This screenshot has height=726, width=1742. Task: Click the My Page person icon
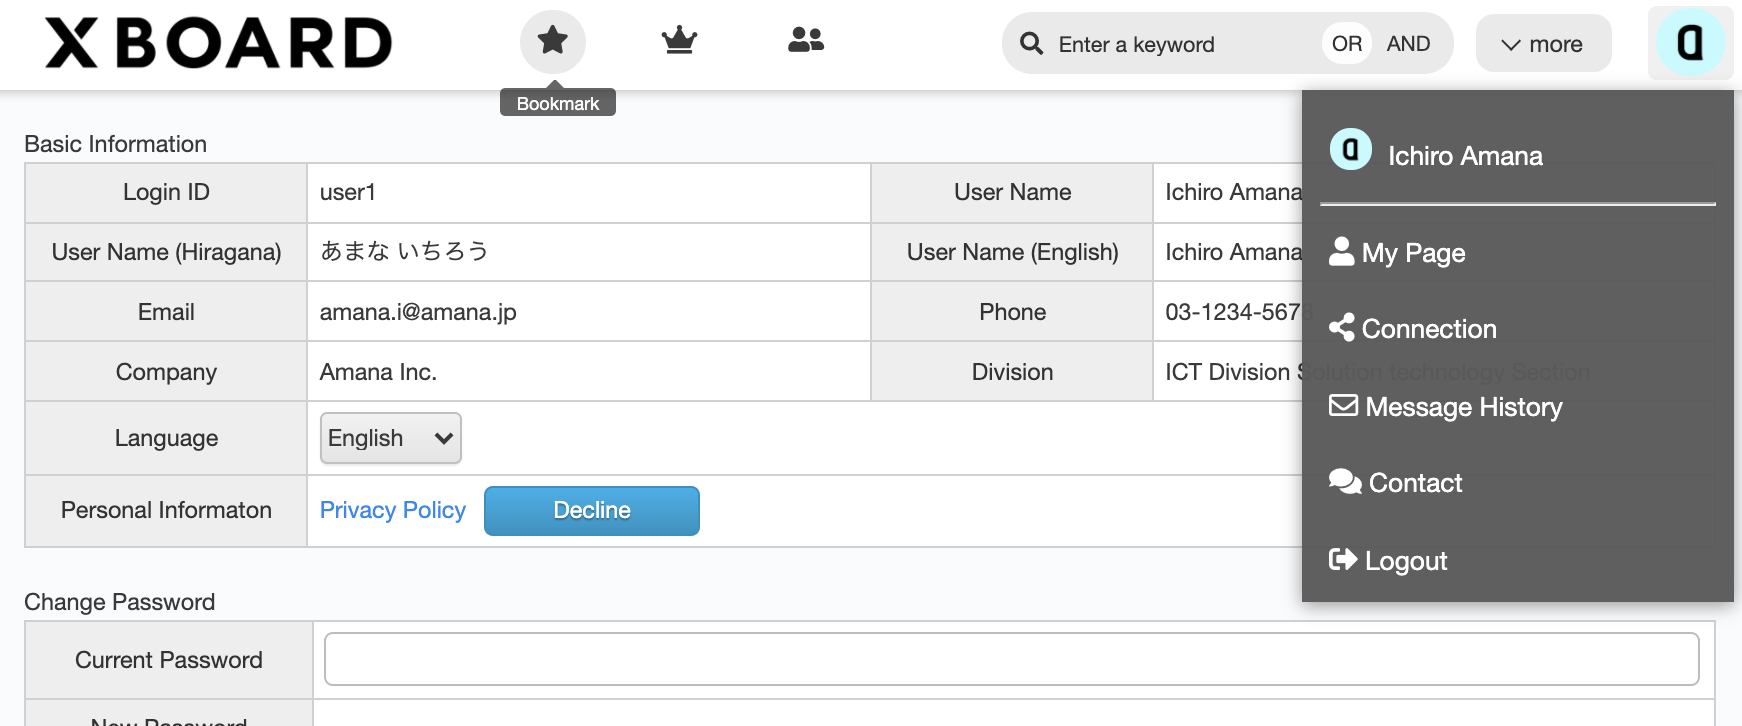click(1341, 252)
